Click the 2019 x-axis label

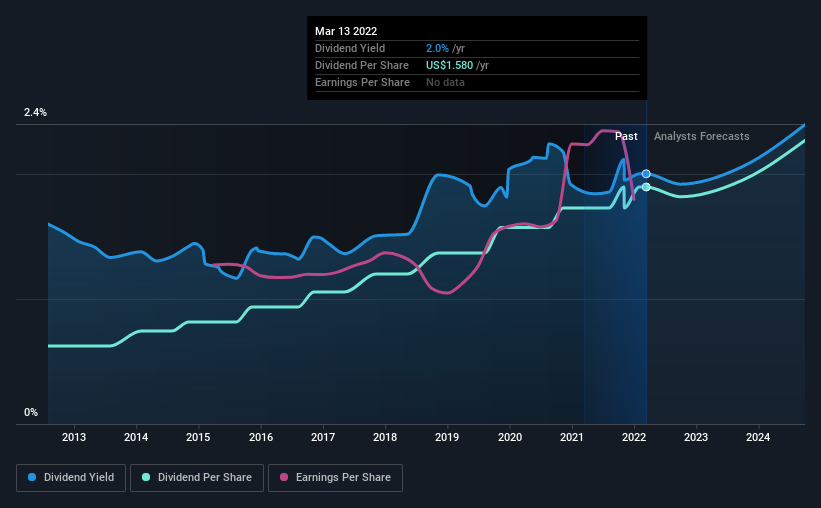447,437
